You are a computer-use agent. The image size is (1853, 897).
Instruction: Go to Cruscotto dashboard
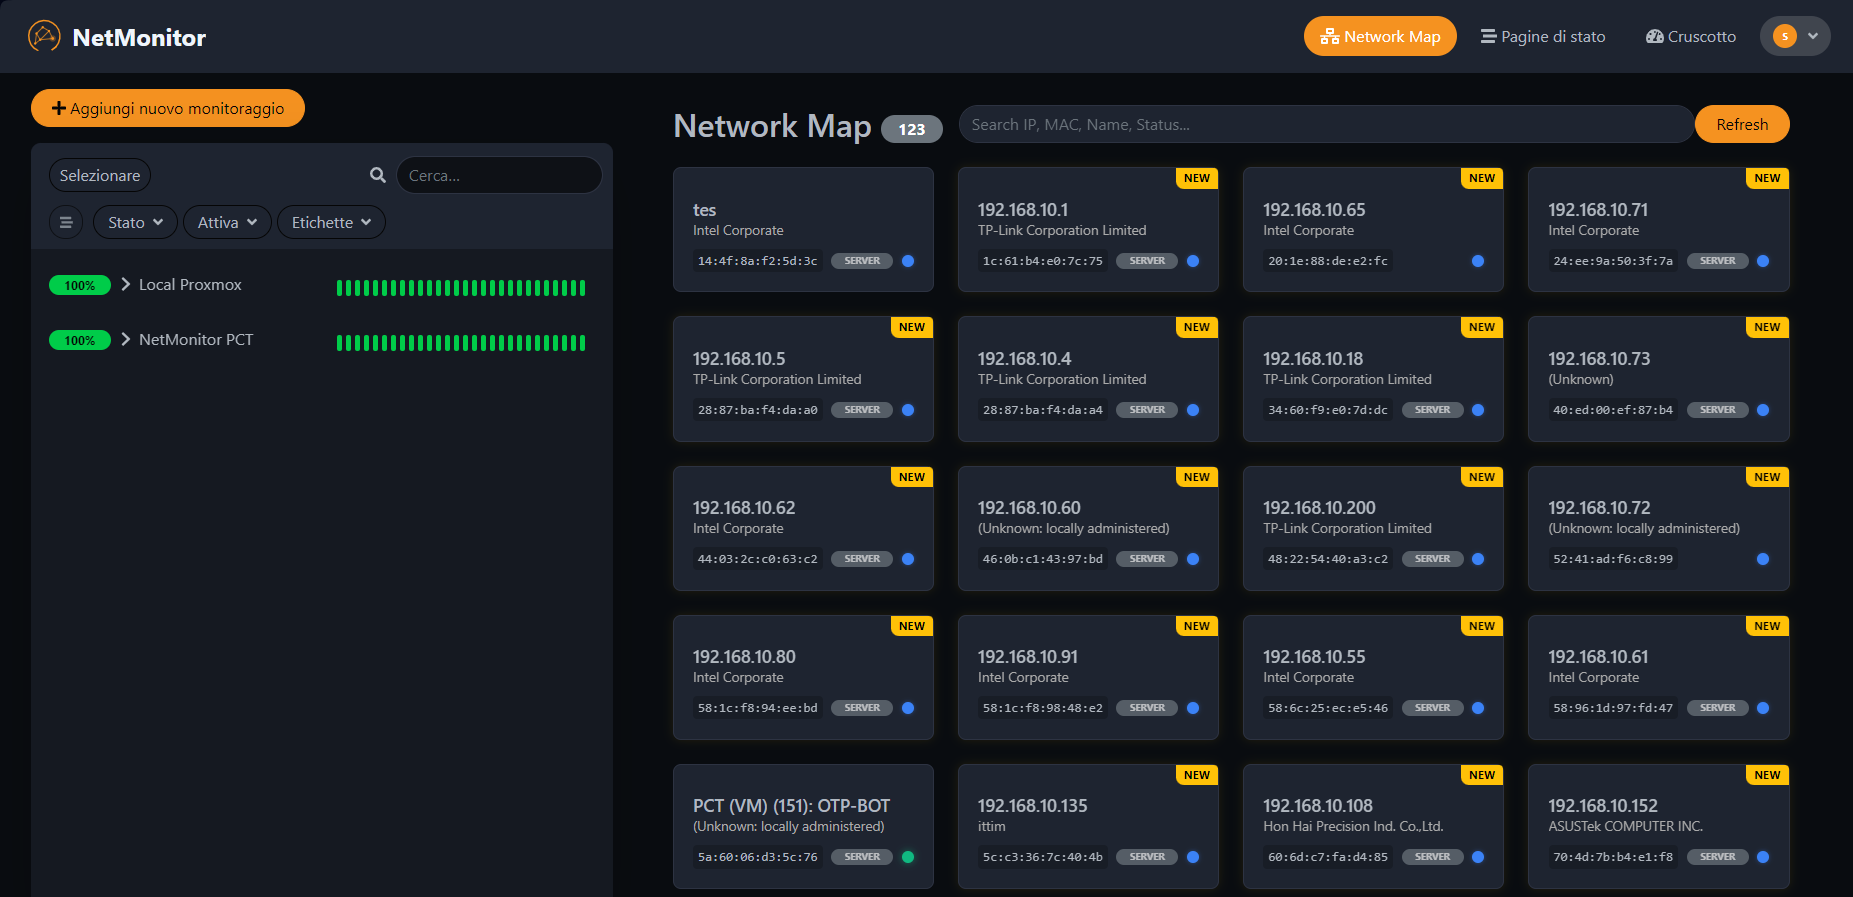(1691, 36)
